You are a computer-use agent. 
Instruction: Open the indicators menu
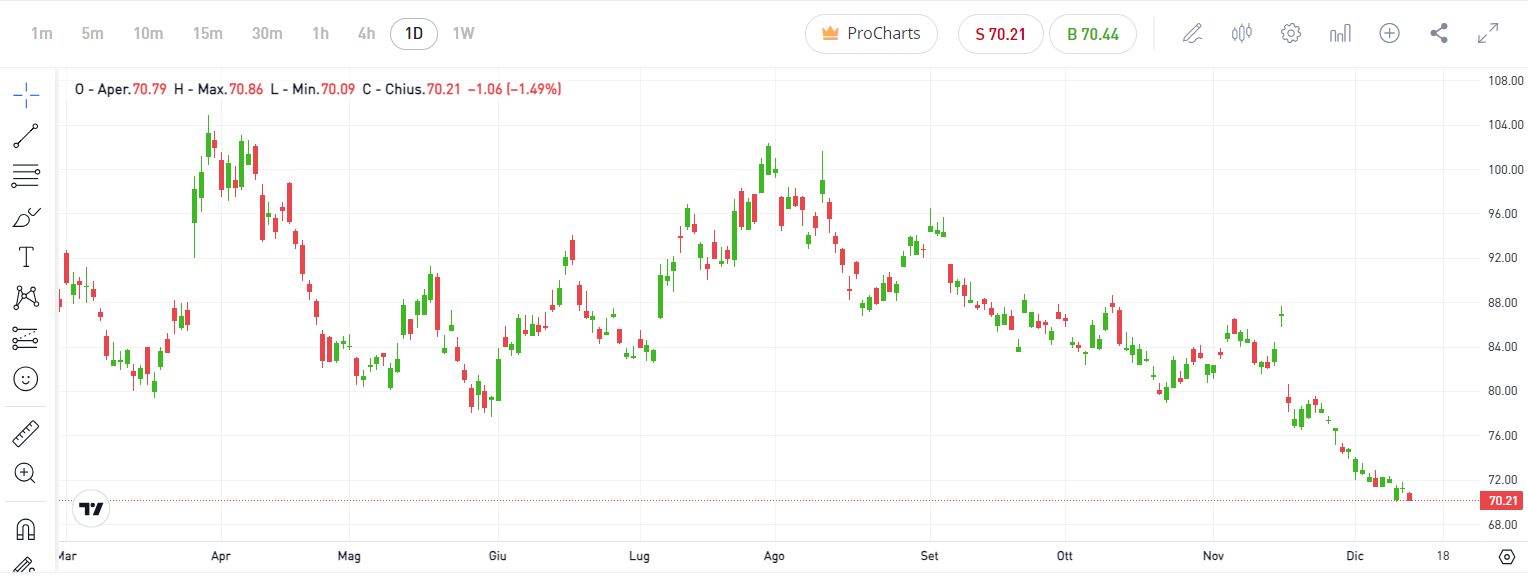[1340, 33]
